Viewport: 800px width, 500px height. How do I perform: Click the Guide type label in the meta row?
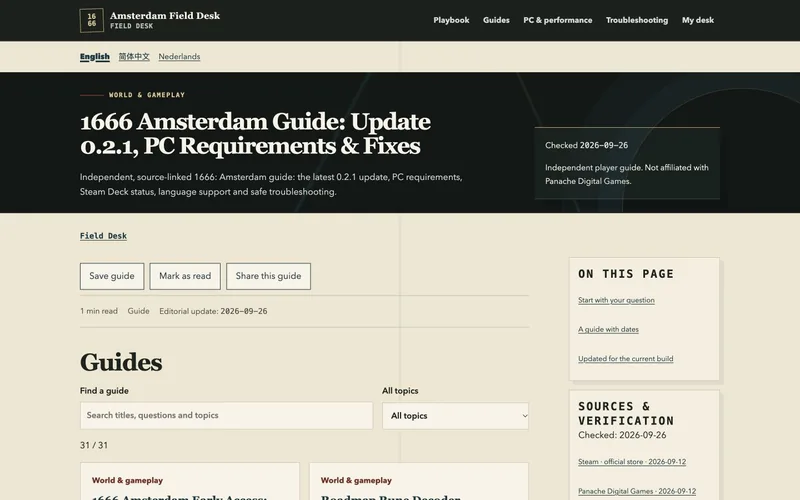[138, 311]
